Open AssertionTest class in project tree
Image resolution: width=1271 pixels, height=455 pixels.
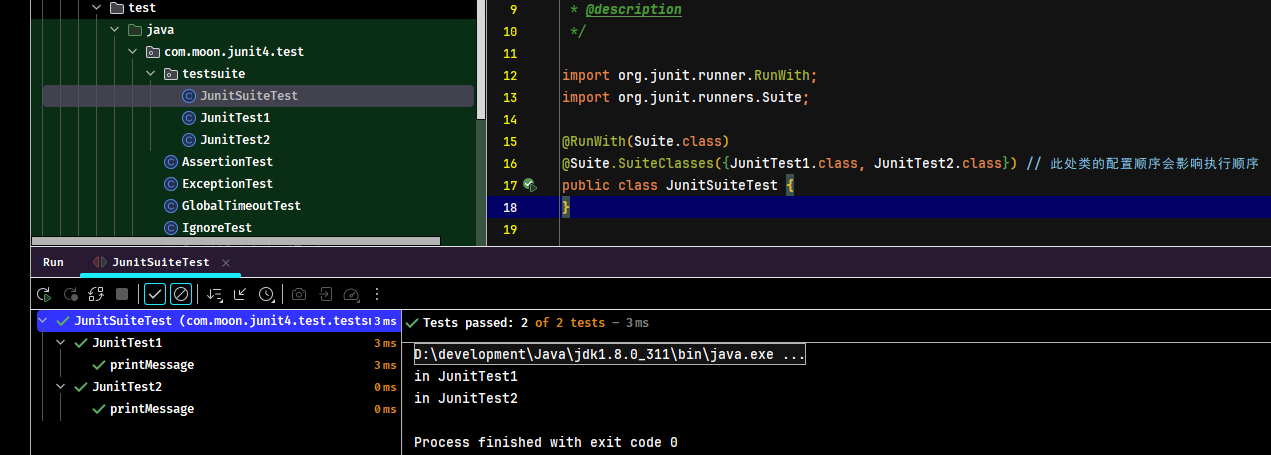pos(227,162)
